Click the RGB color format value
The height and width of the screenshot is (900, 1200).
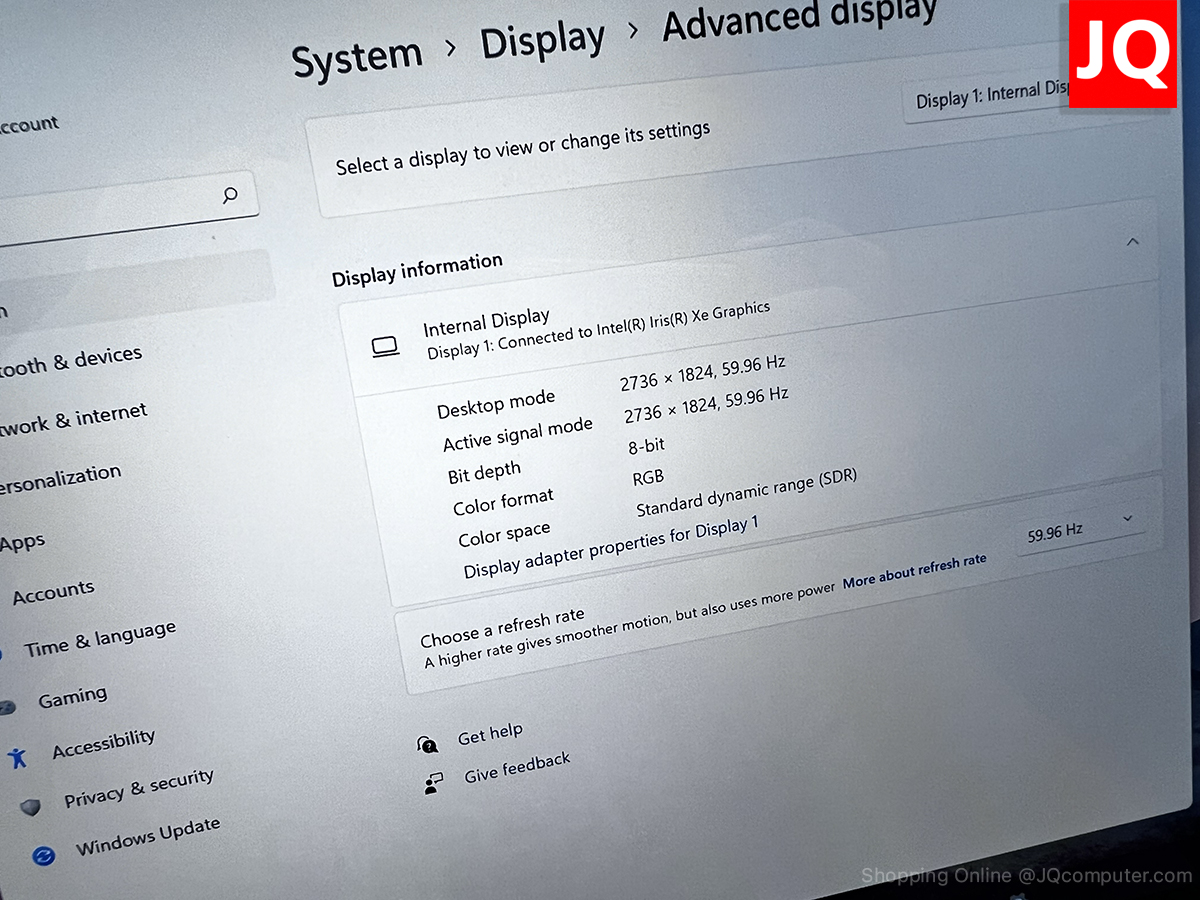(x=648, y=479)
